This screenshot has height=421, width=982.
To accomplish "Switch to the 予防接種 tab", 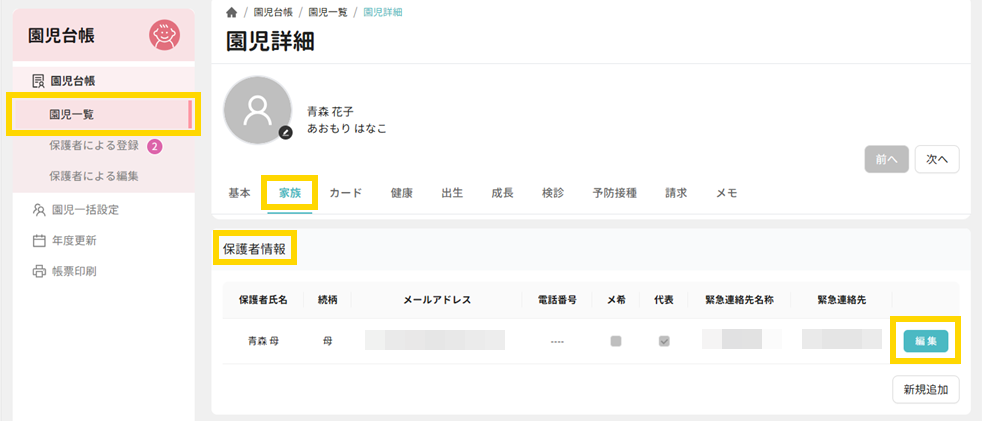I will 614,193.
